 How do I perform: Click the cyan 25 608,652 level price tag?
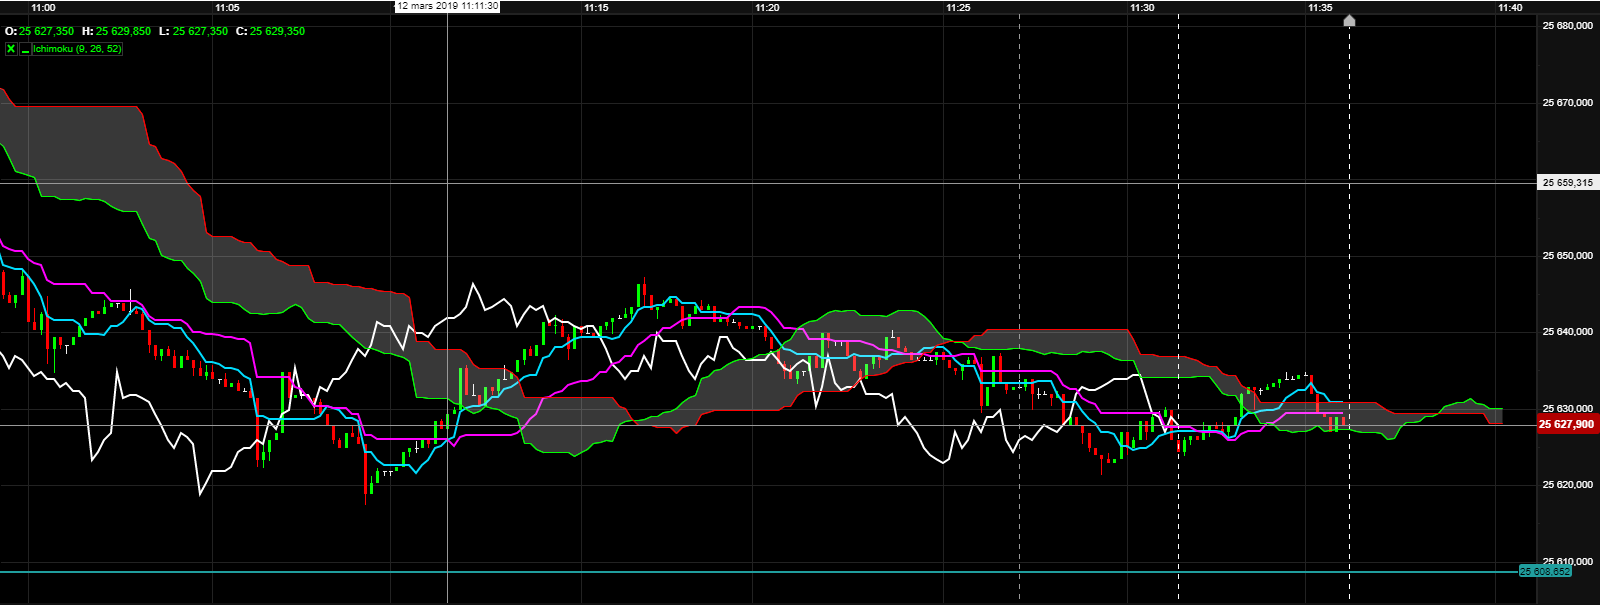point(1544,571)
